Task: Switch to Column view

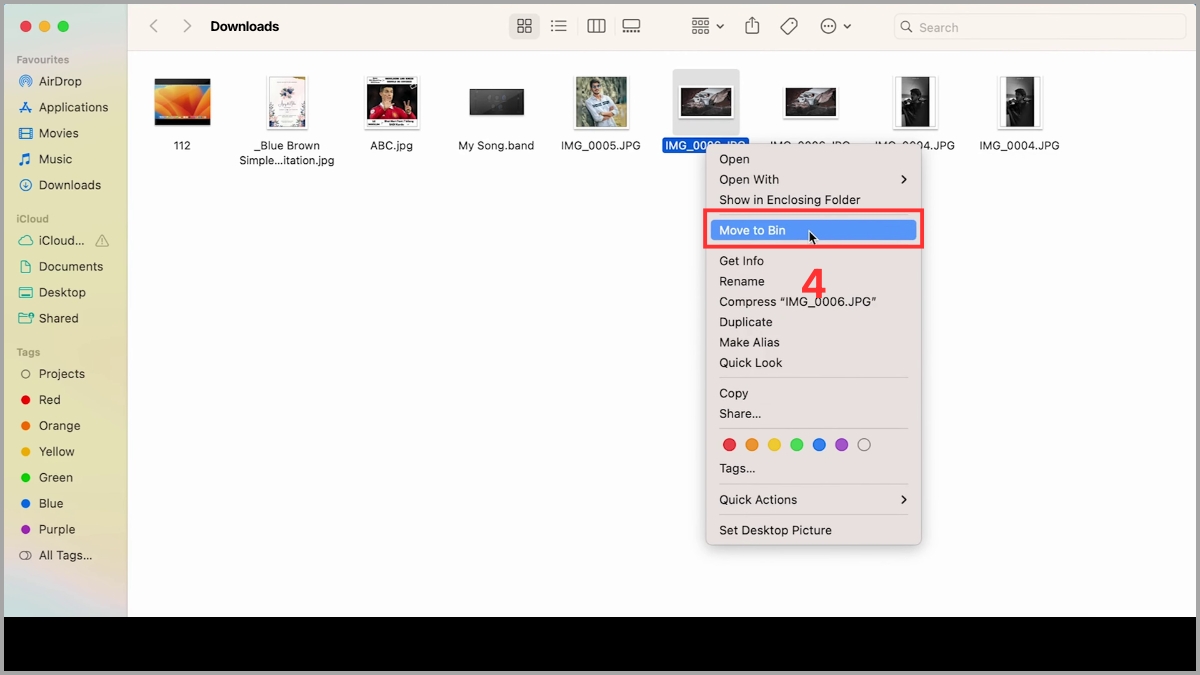Action: pos(595,26)
